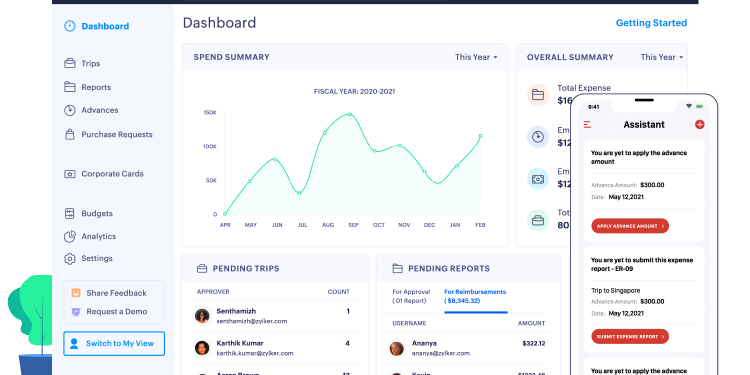750x375 pixels.
Task: Click the SEP peak point on chart
Action: click(x=350, y=114)
